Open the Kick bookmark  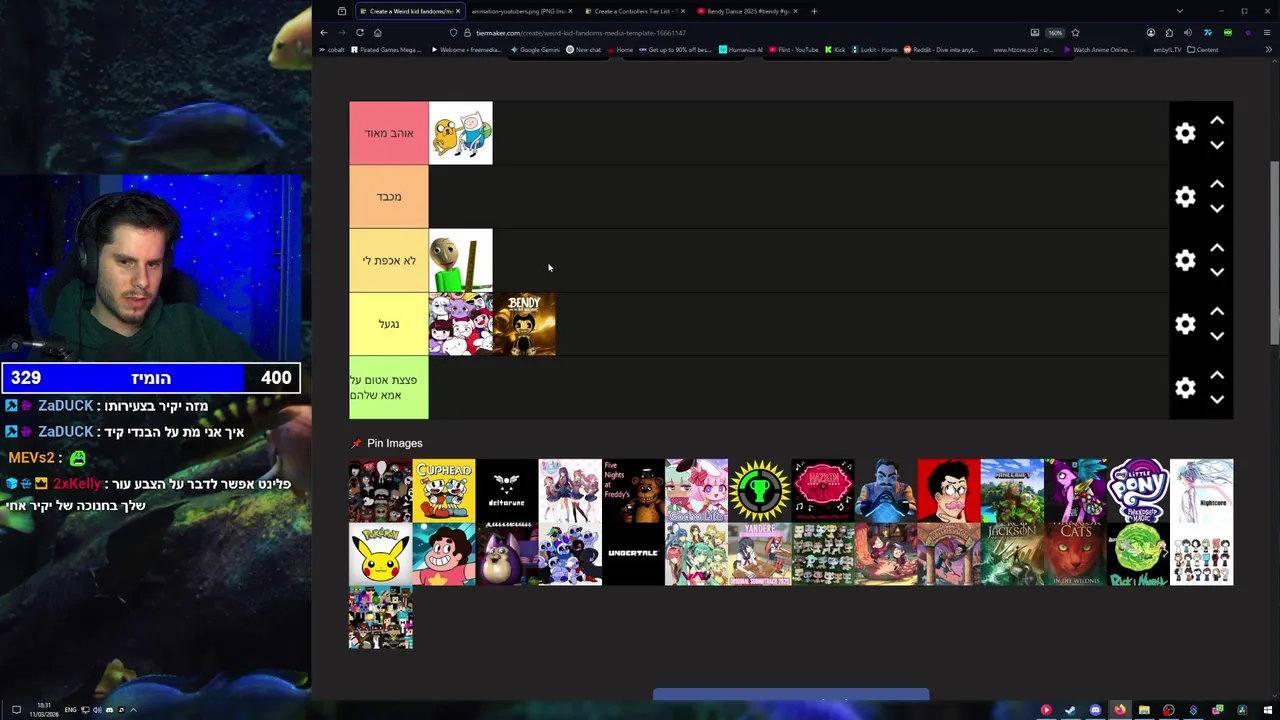835,50
